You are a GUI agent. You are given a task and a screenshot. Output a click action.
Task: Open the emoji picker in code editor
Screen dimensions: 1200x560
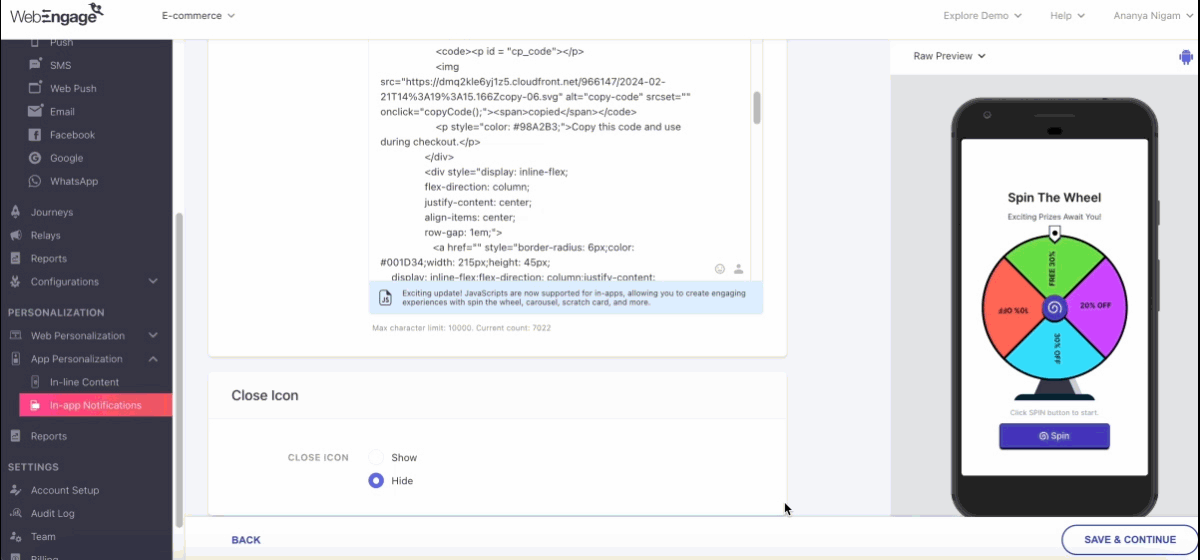pyautogui.click(x=720, y=269)
